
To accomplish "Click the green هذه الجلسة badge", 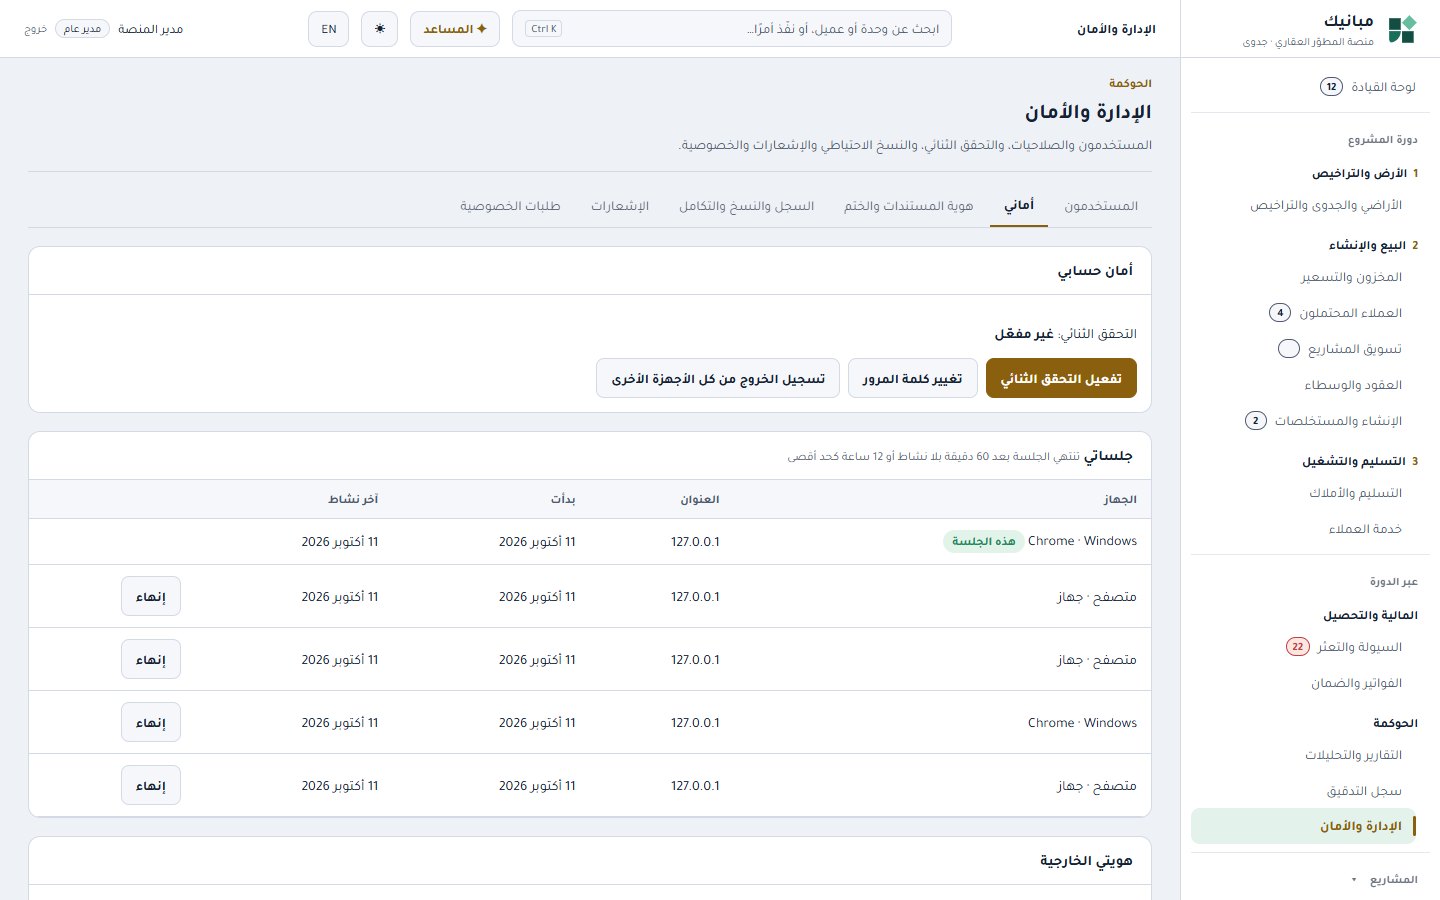I will [984, 541].
